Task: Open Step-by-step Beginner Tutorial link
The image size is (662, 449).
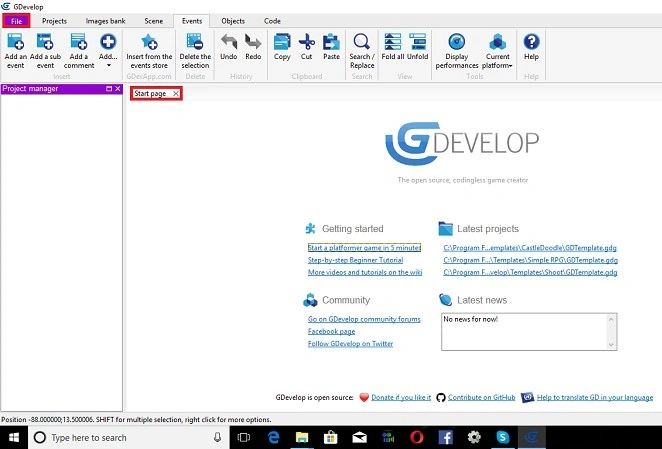Action: click(x=355, y=260)
